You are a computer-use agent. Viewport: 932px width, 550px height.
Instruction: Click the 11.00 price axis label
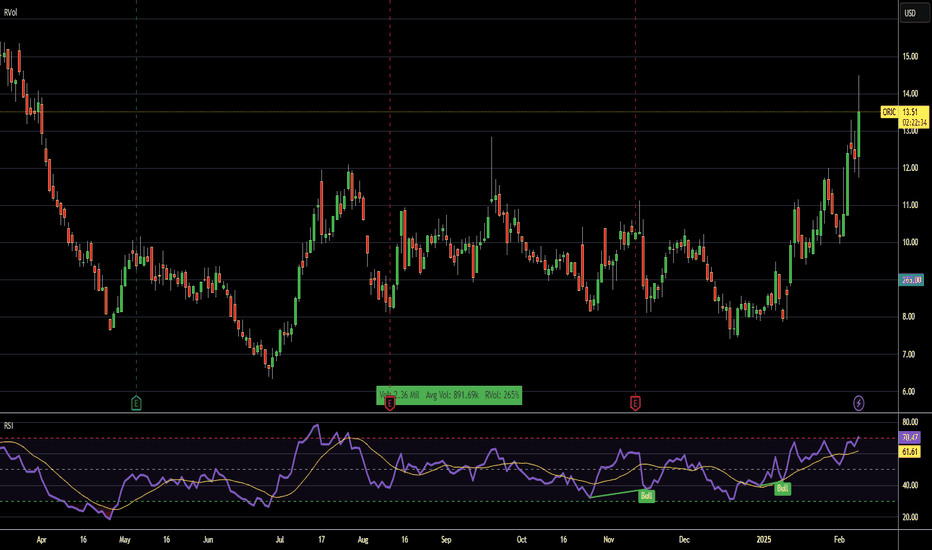910,205
